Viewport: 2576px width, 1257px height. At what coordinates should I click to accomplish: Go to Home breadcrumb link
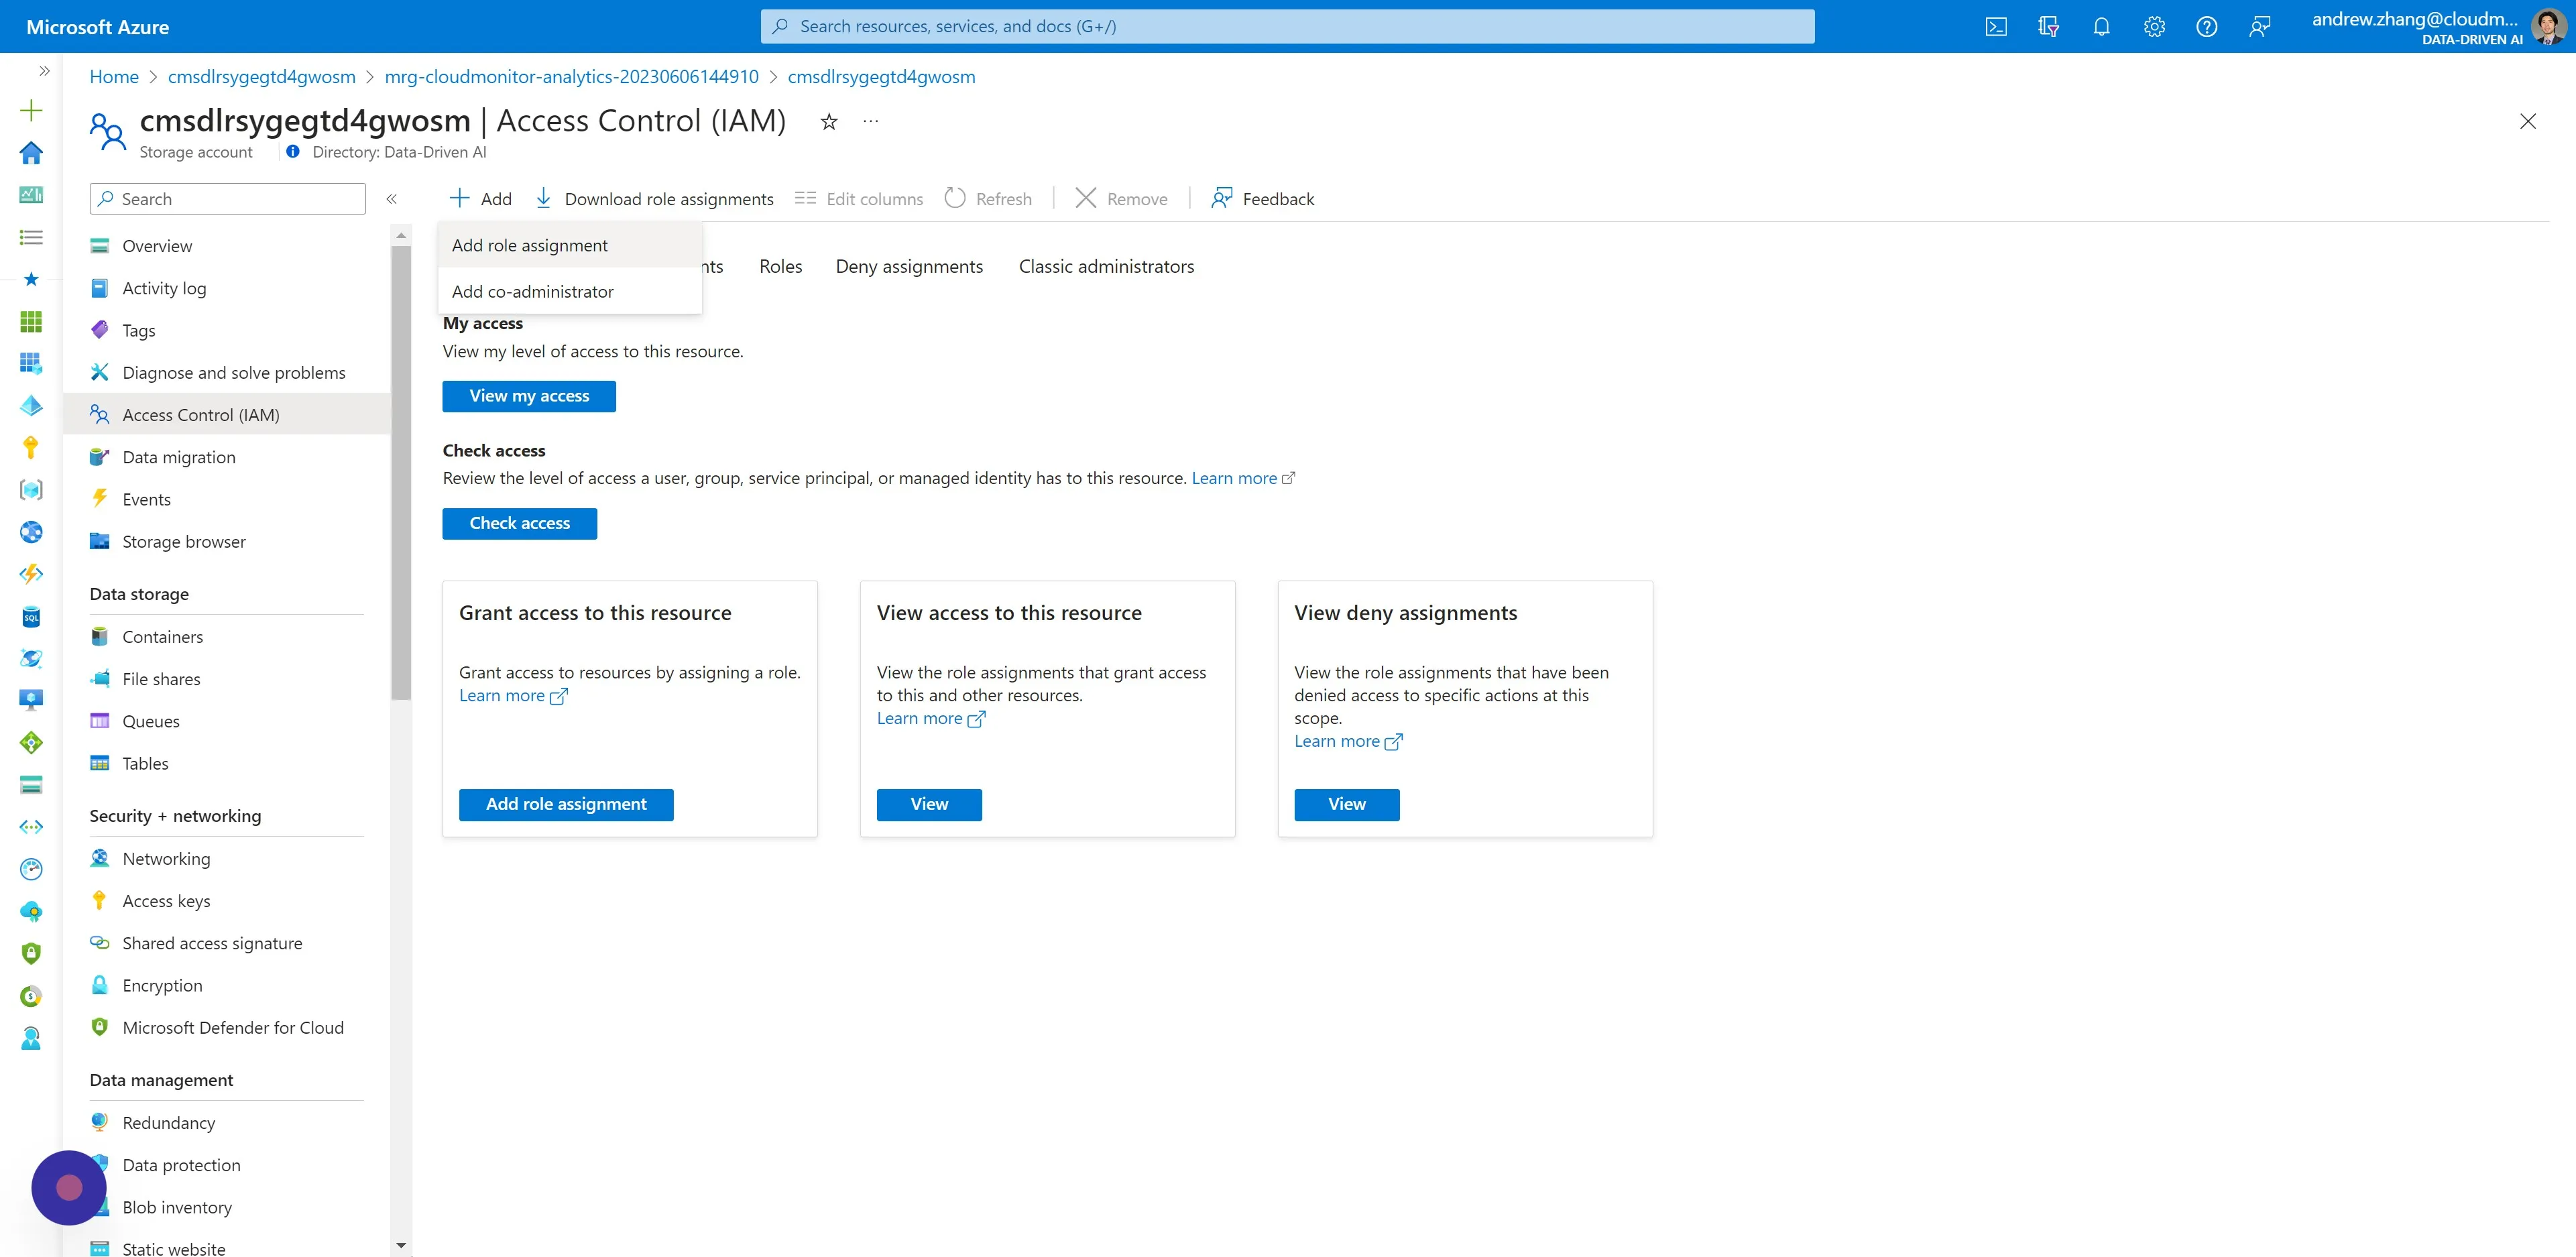click(114, 77)
